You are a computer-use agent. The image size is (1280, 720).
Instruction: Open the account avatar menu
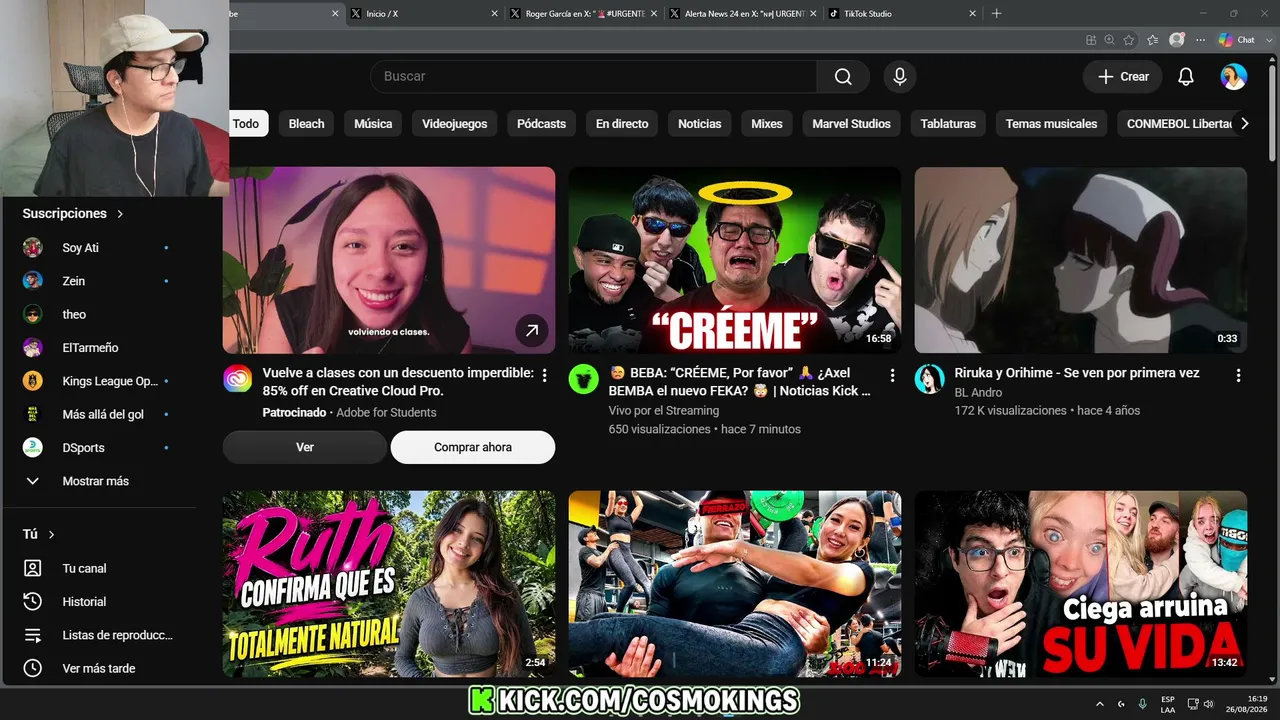1234,77
